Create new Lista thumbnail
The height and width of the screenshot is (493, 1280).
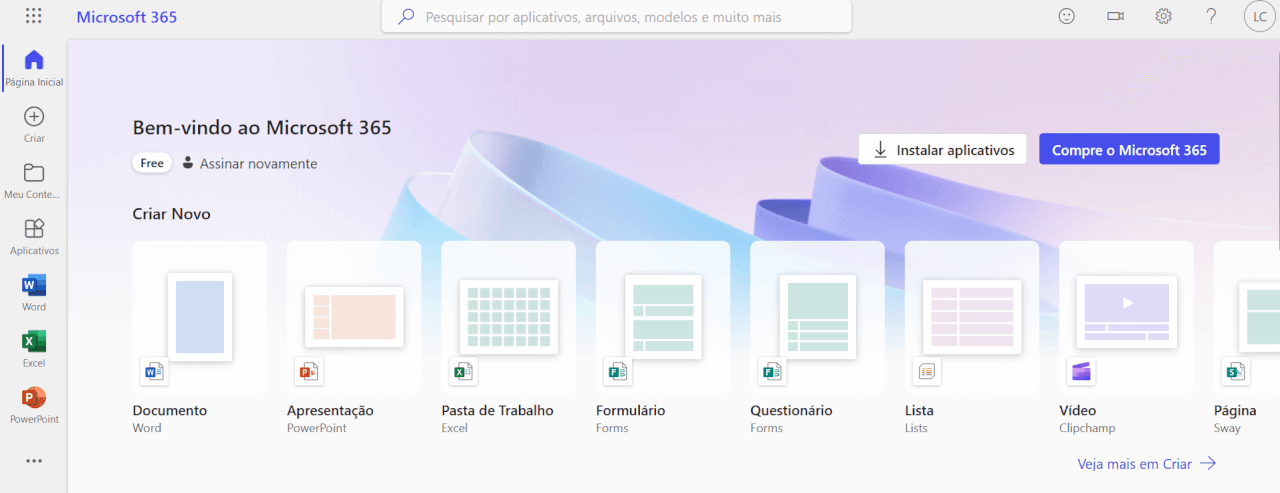[x=972, y=317]
